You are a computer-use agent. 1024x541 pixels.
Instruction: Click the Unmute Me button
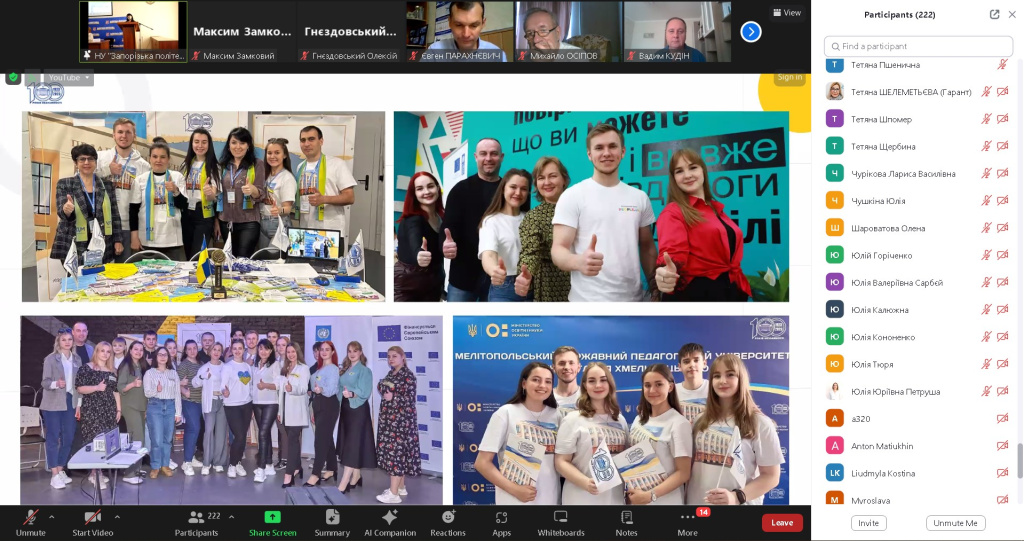point(955,523)
